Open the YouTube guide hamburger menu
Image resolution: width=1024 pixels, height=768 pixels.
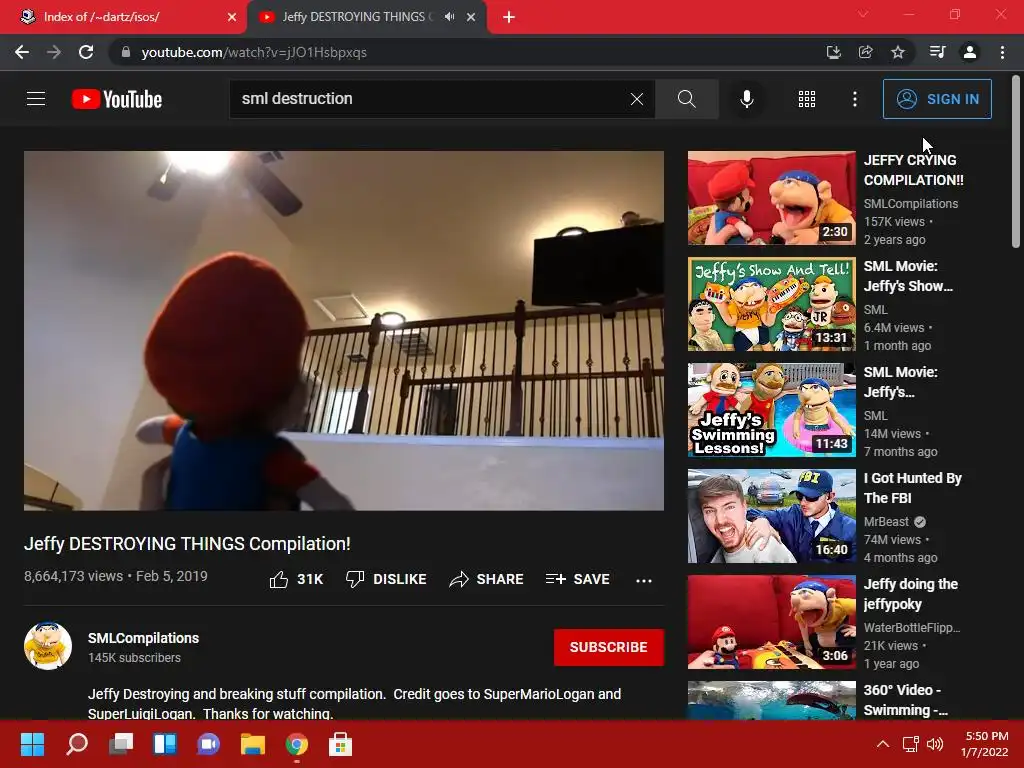click(36, 99)
